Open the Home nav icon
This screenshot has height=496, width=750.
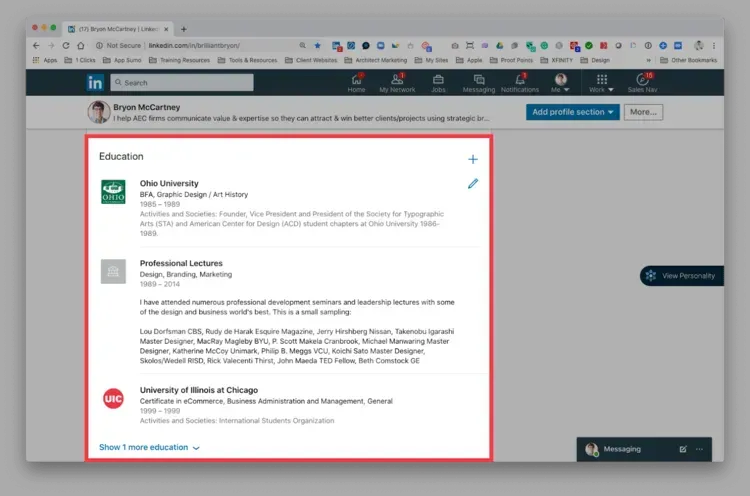(x=356, y=83)
